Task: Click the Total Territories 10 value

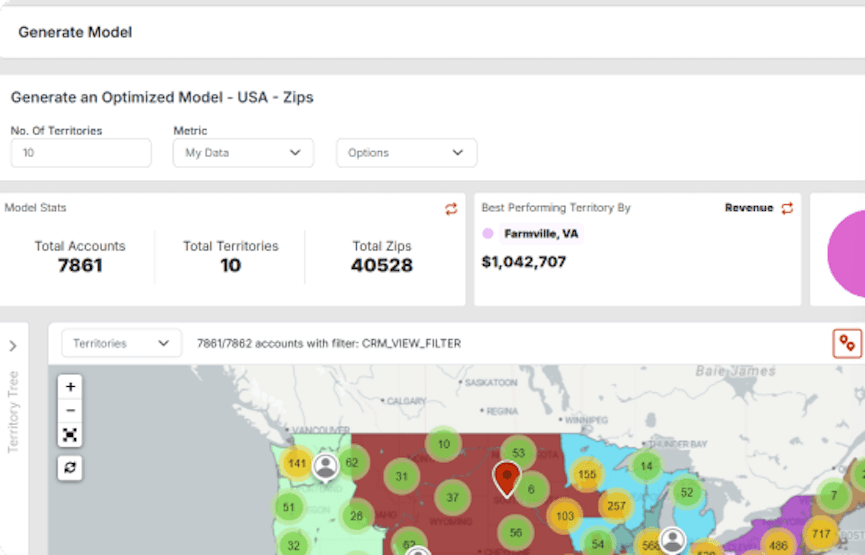Action: [231, 265]
